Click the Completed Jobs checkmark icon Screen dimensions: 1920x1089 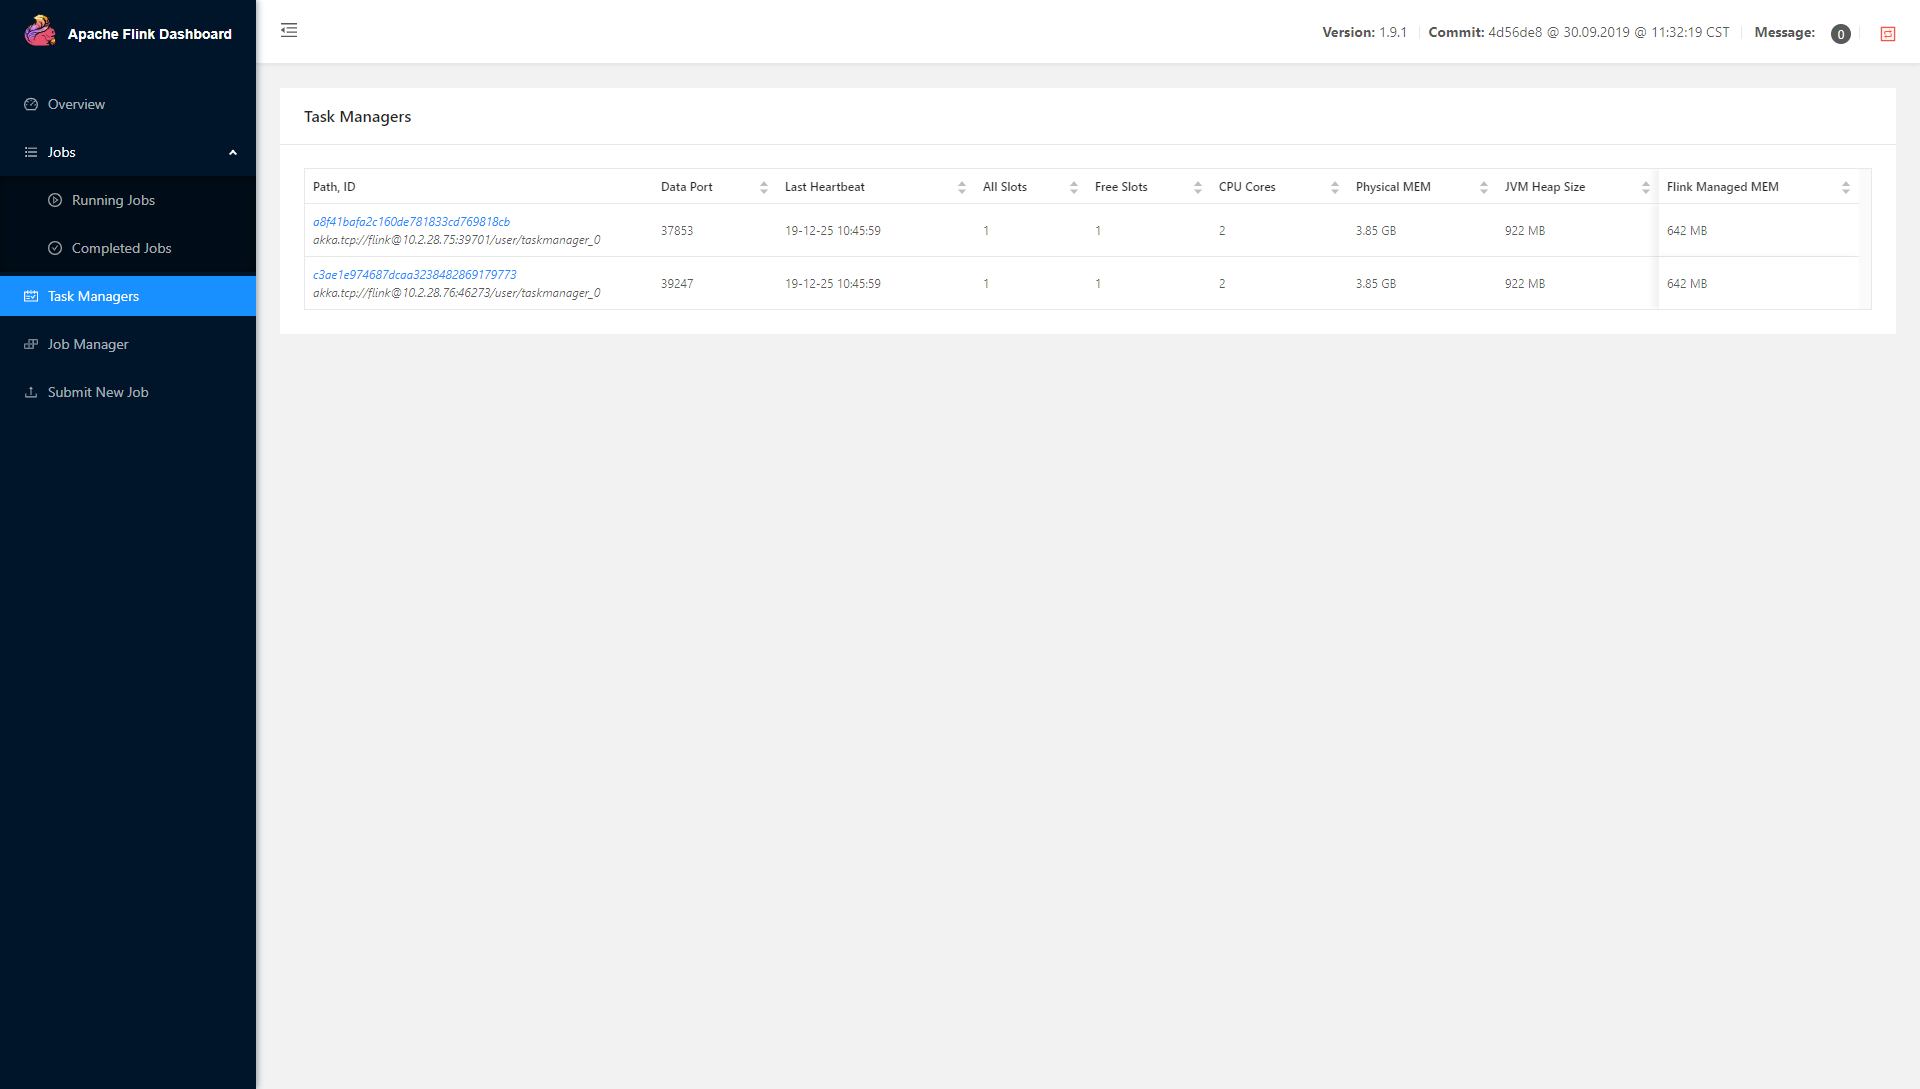[55, 248]
